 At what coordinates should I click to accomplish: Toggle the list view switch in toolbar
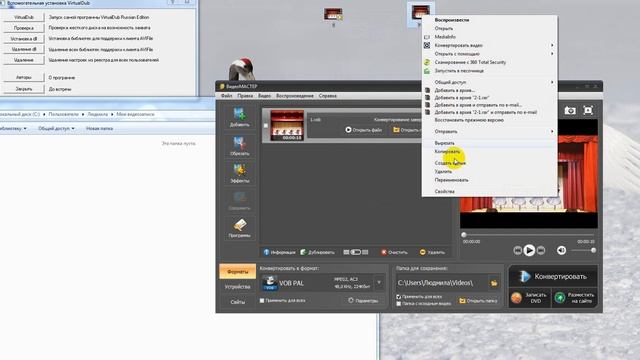pyautogui.click(x=356, y=252)
